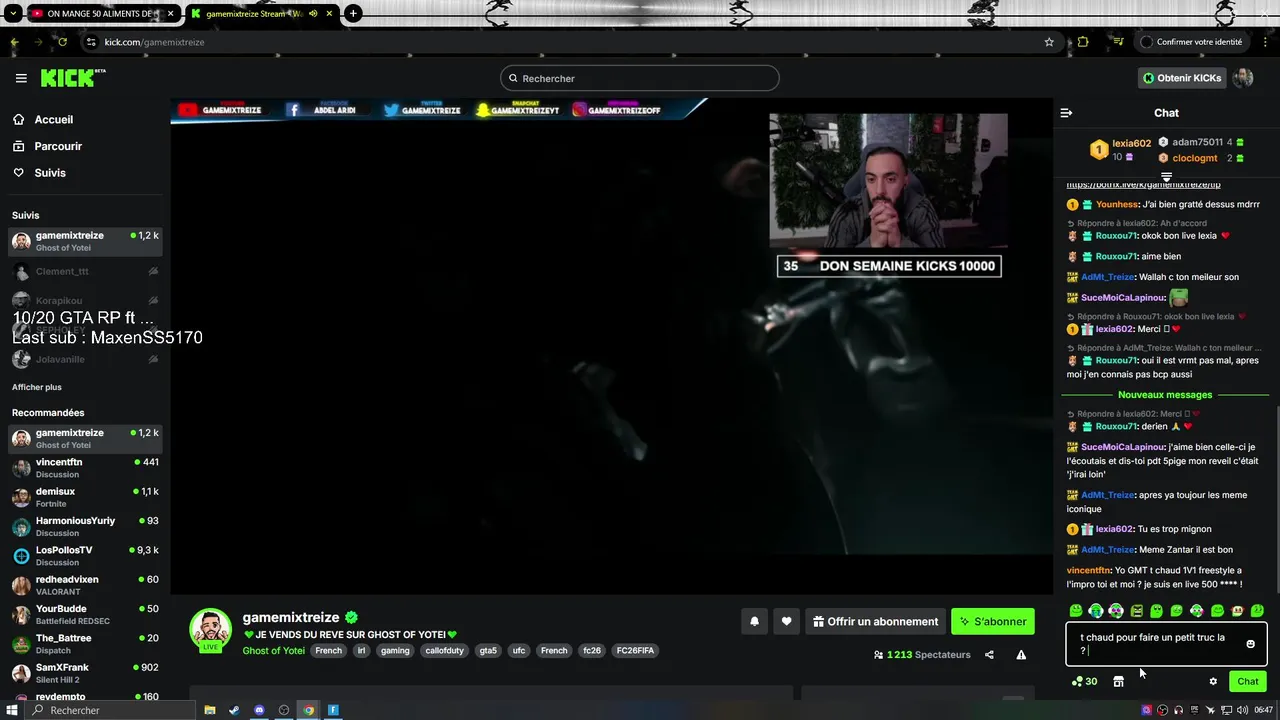The image size is (1280, 720).
Task: Open The_Battree Dispatch channel
Action: pos(85,644)
